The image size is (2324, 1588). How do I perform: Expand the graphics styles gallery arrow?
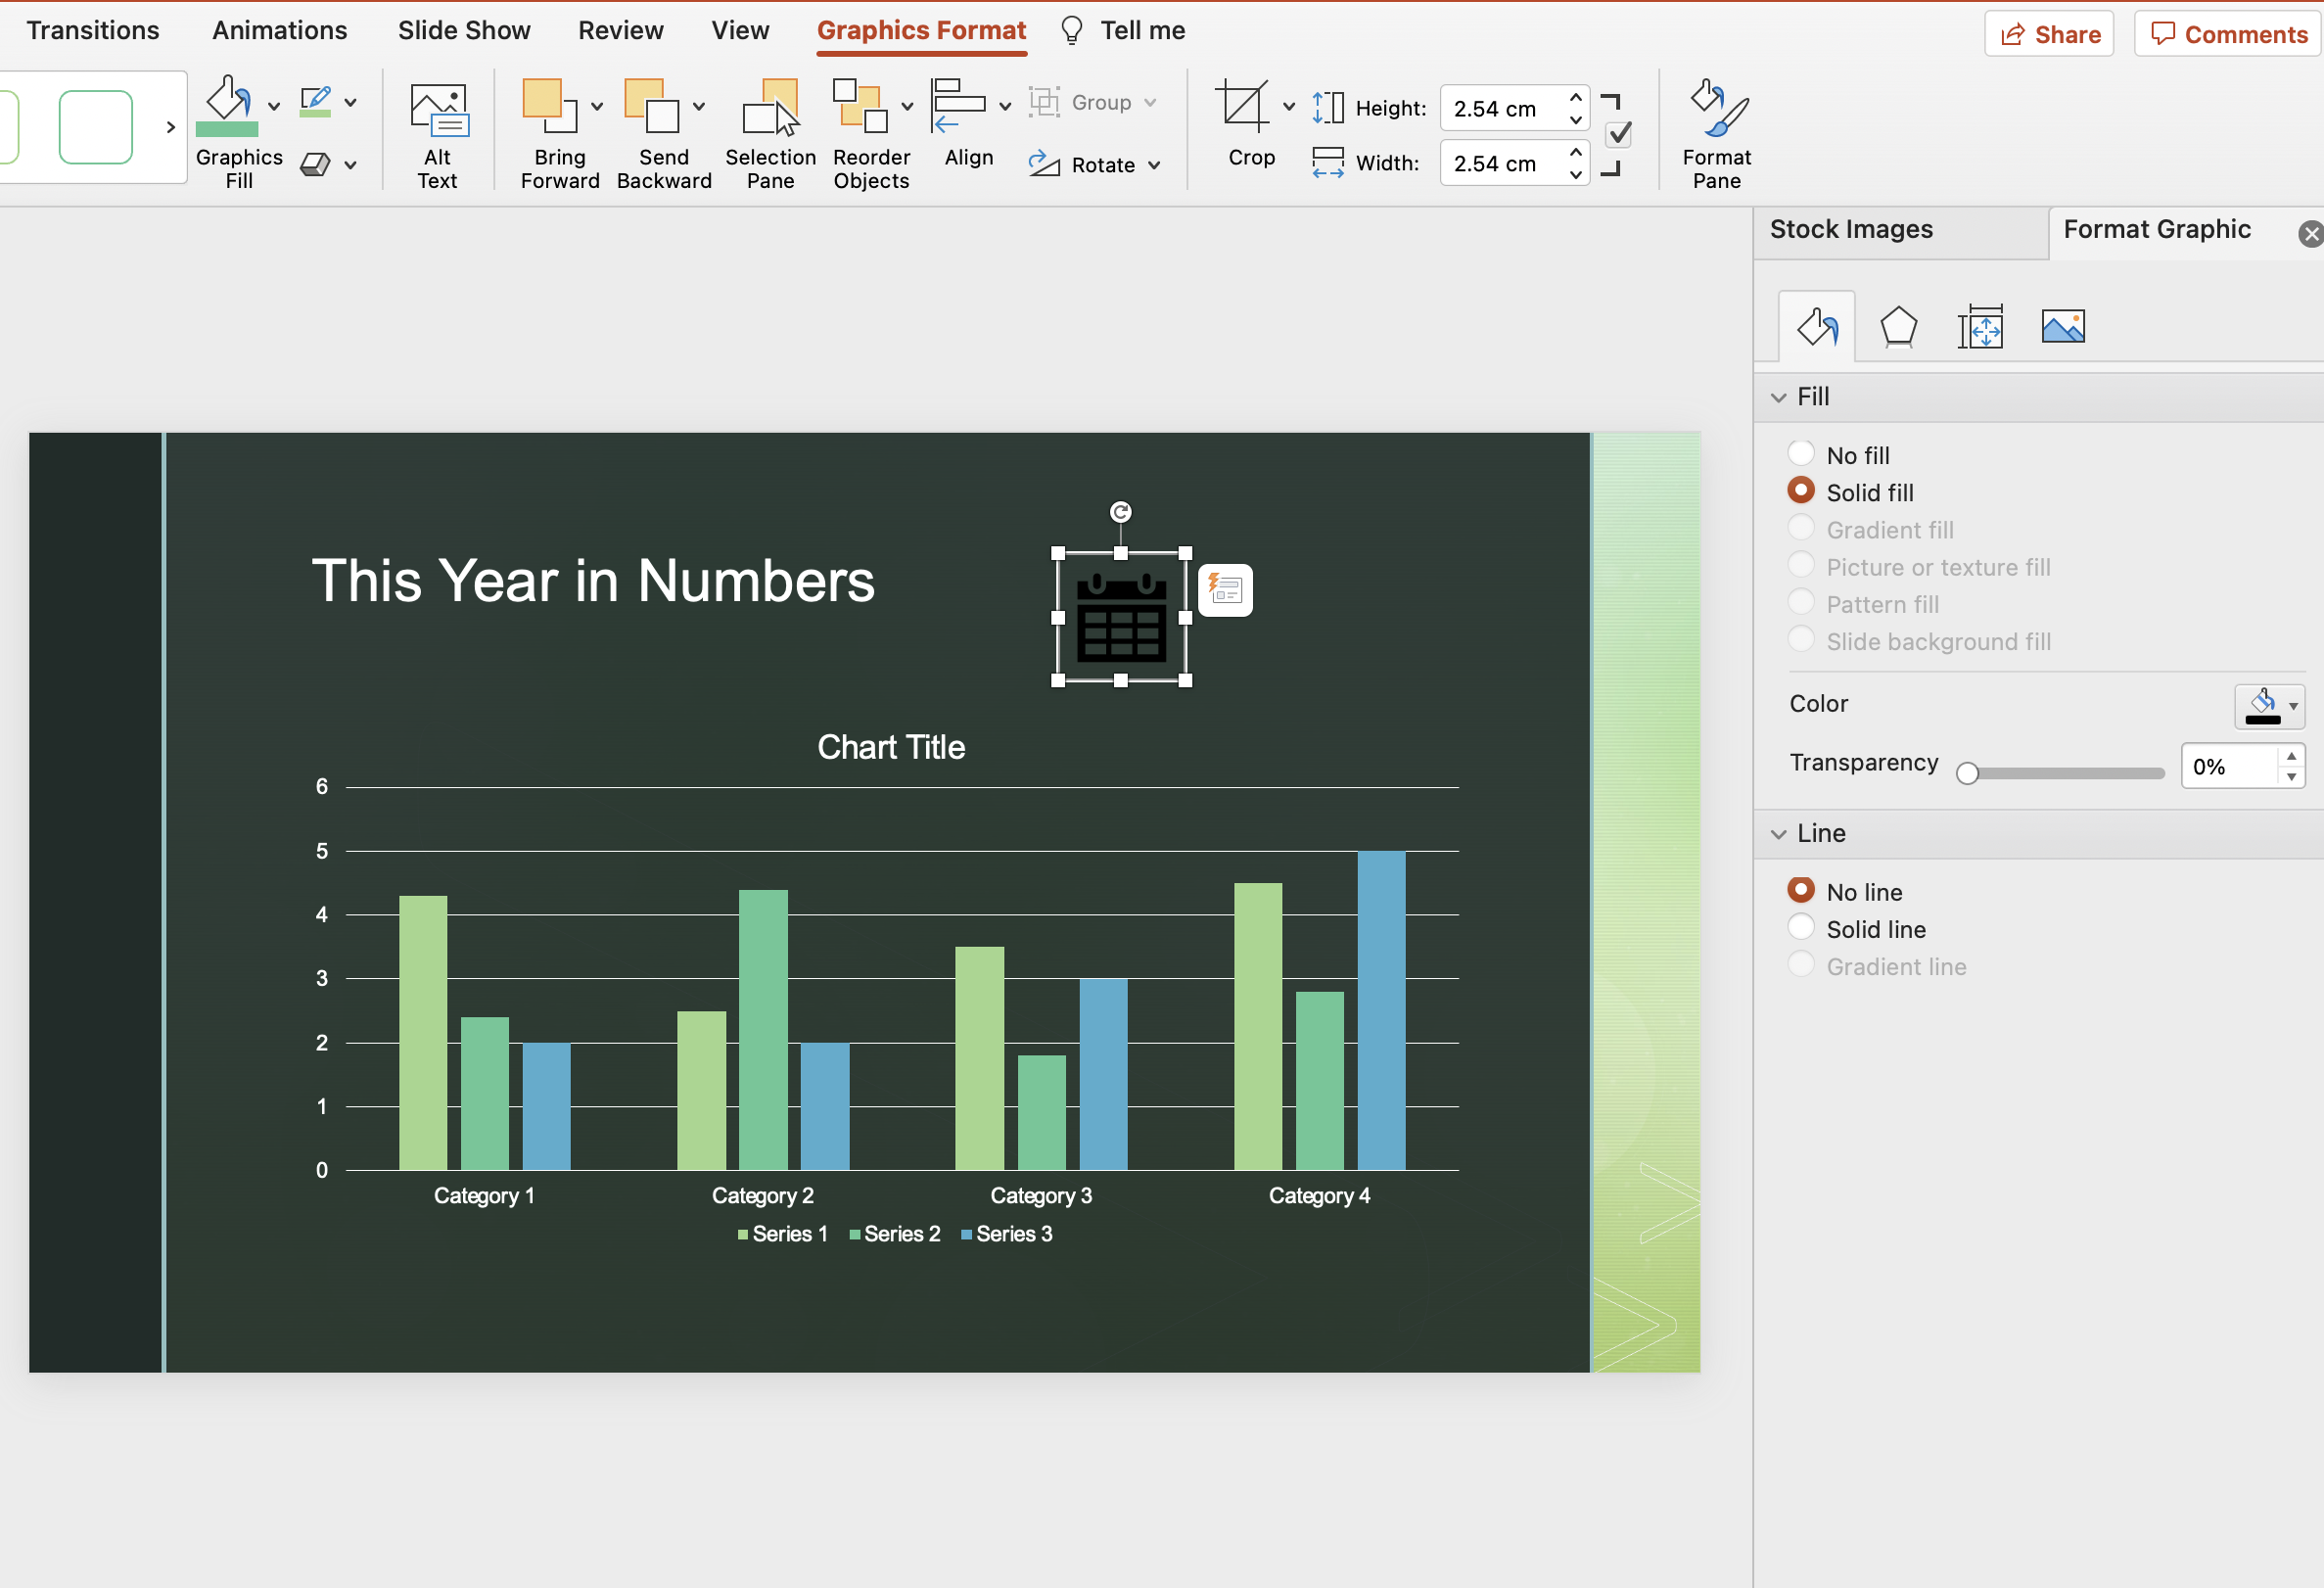(x=170, y=127)
